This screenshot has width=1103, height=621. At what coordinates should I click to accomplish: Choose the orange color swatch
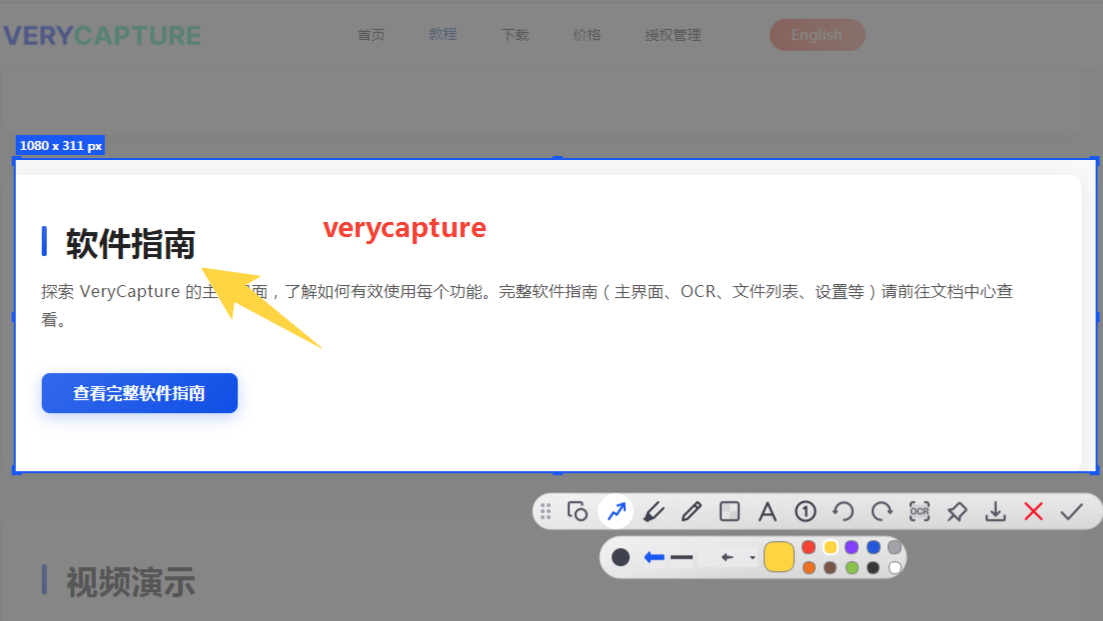point(809,568)
